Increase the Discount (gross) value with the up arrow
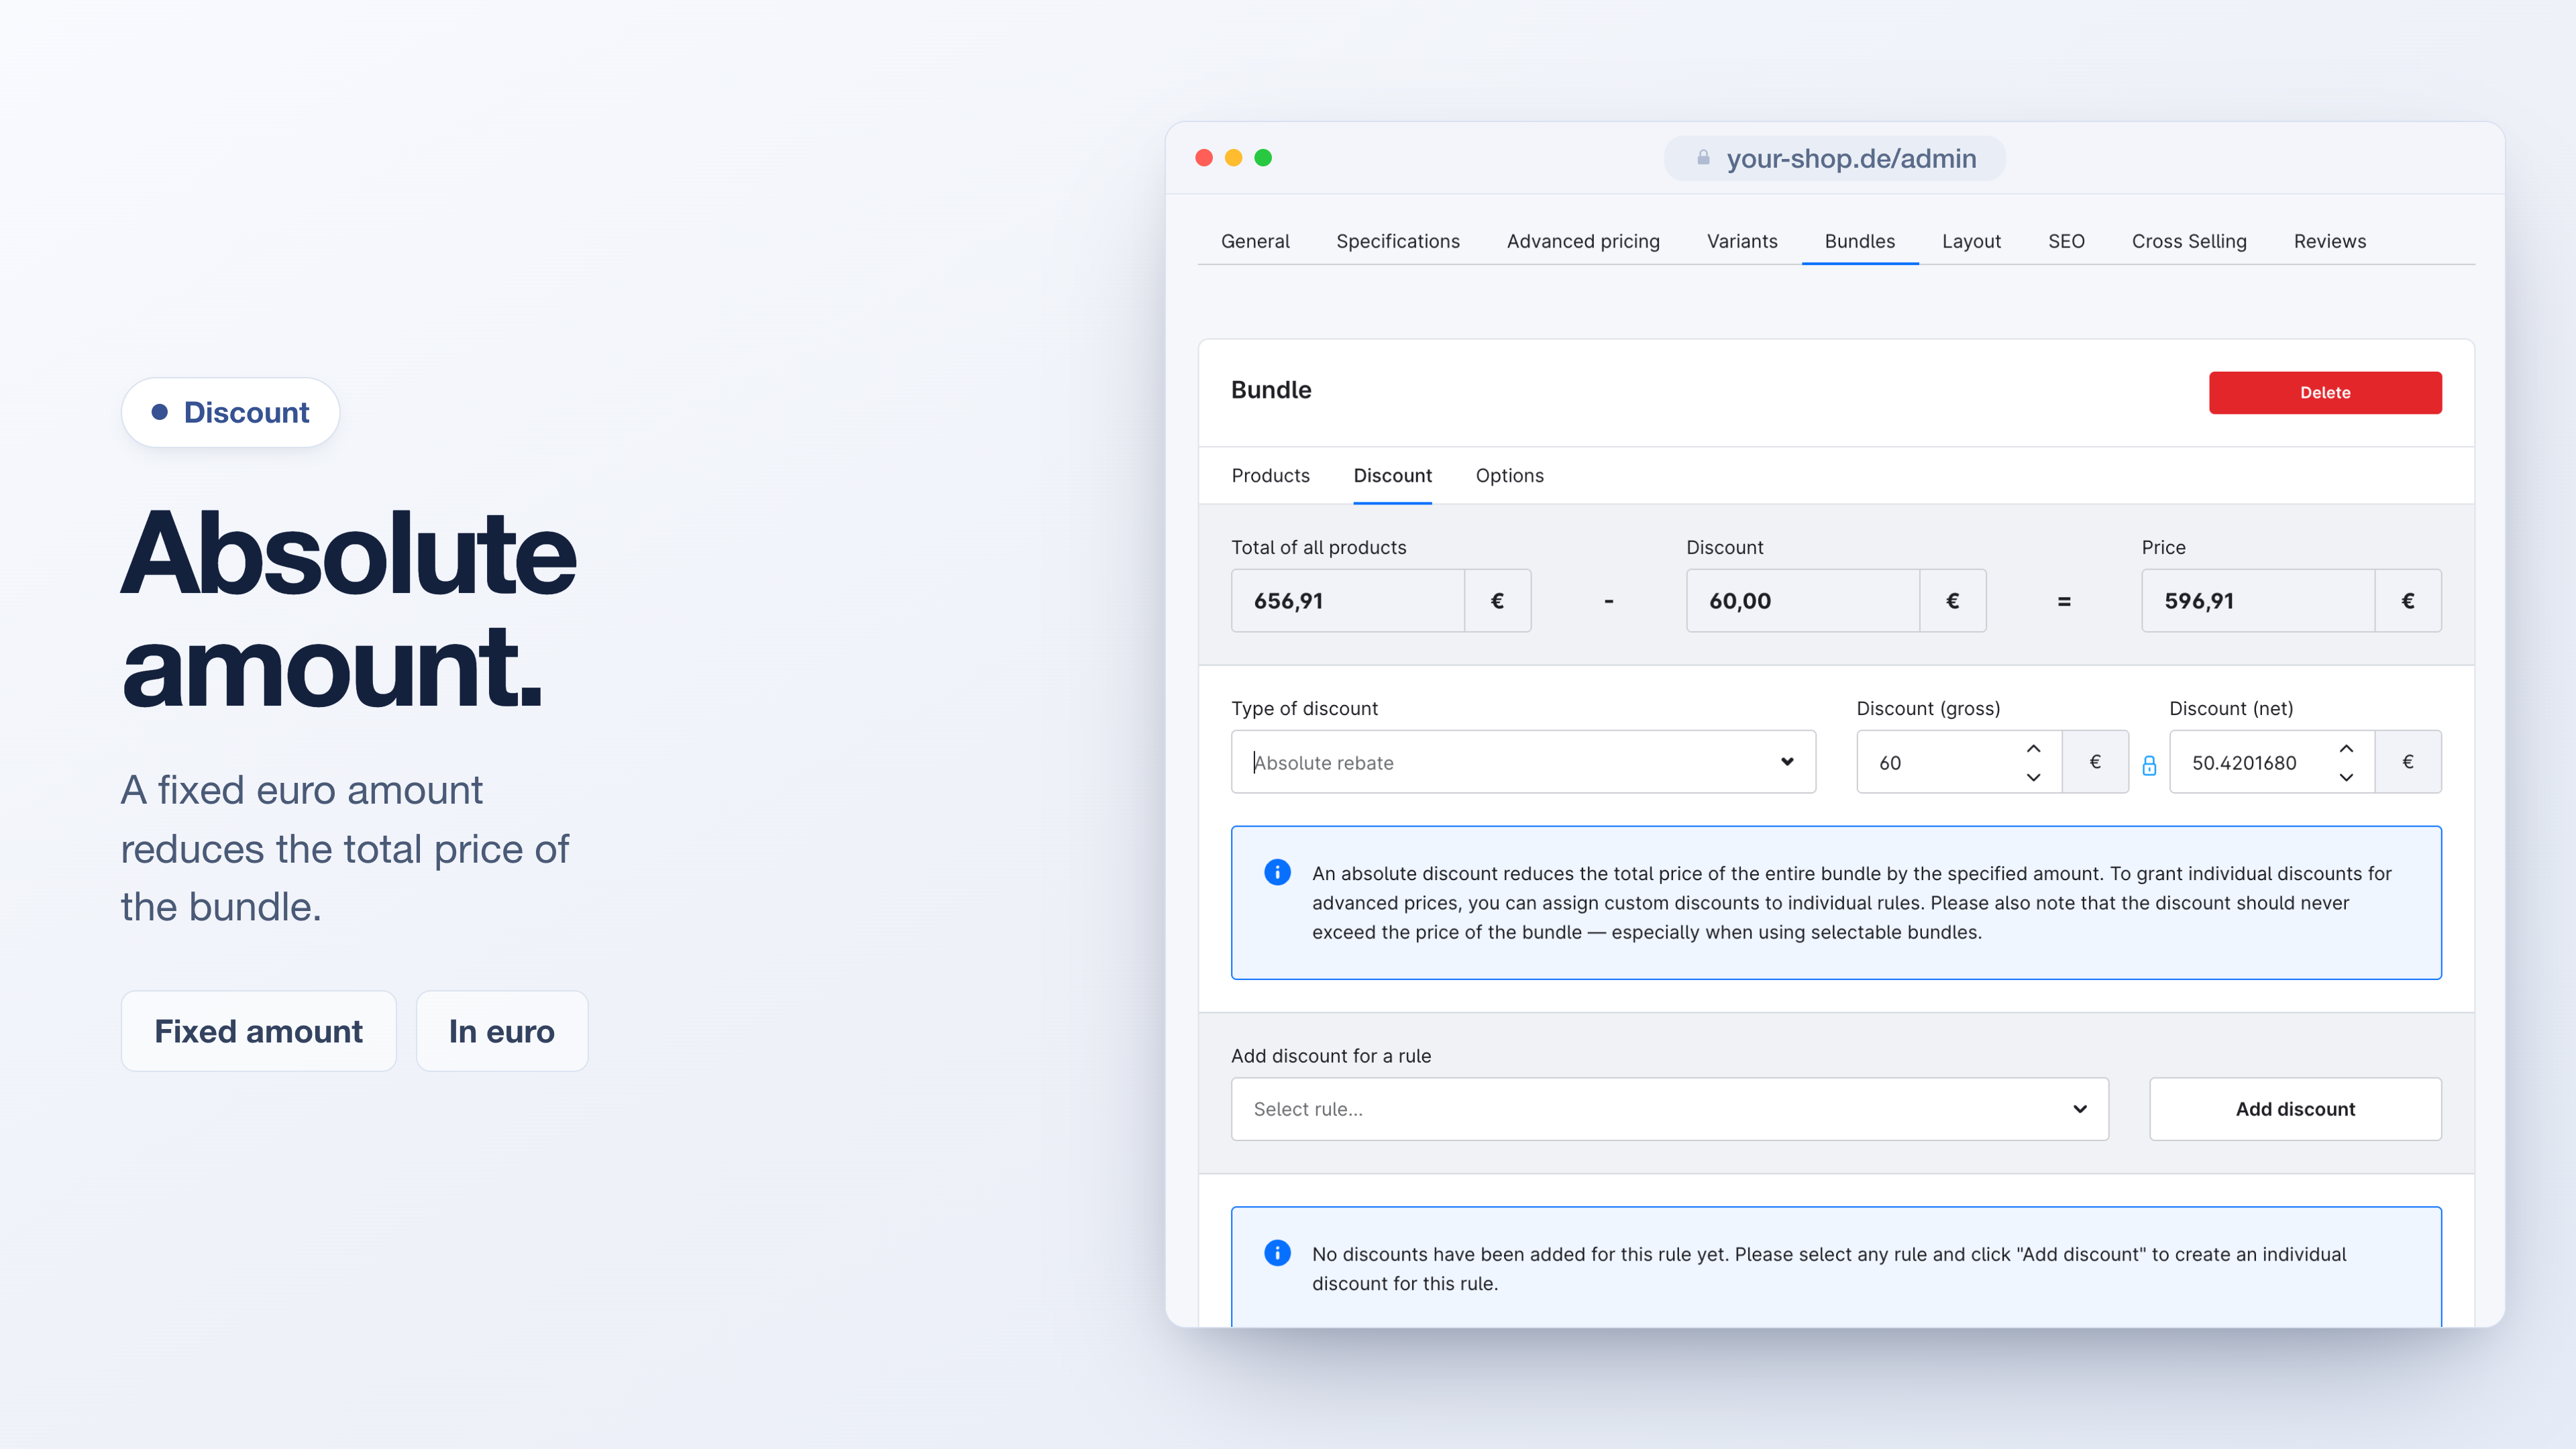 2033,748
